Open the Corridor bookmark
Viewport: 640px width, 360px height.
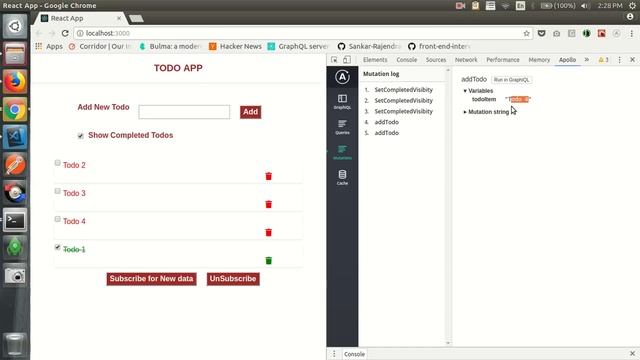[100, 46]
